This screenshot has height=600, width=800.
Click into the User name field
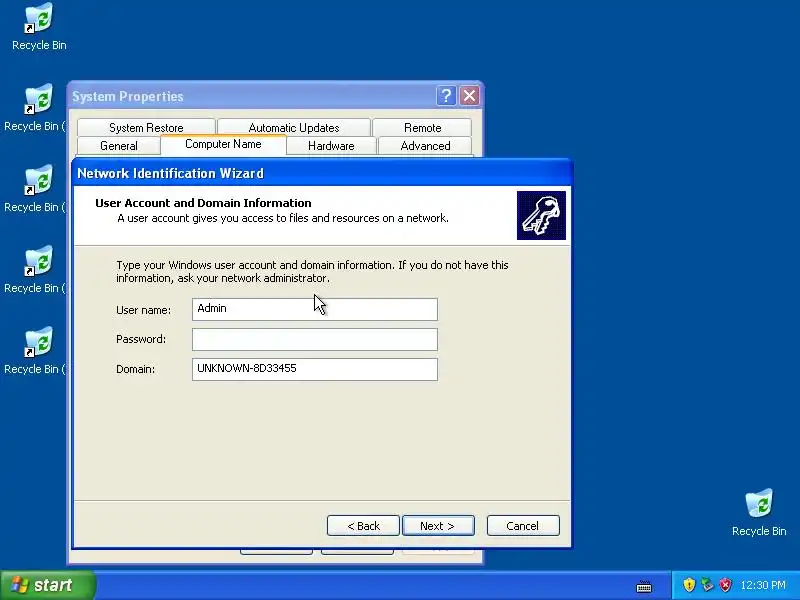315,309
